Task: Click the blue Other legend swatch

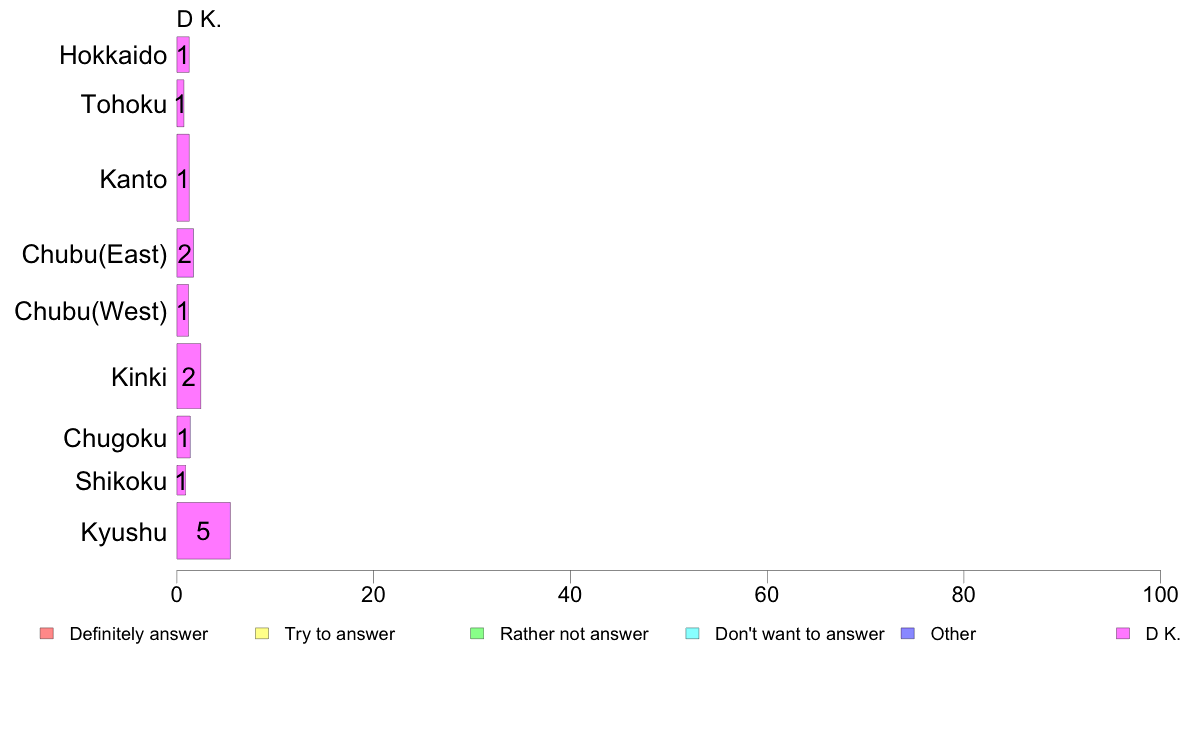Action: 908,634
